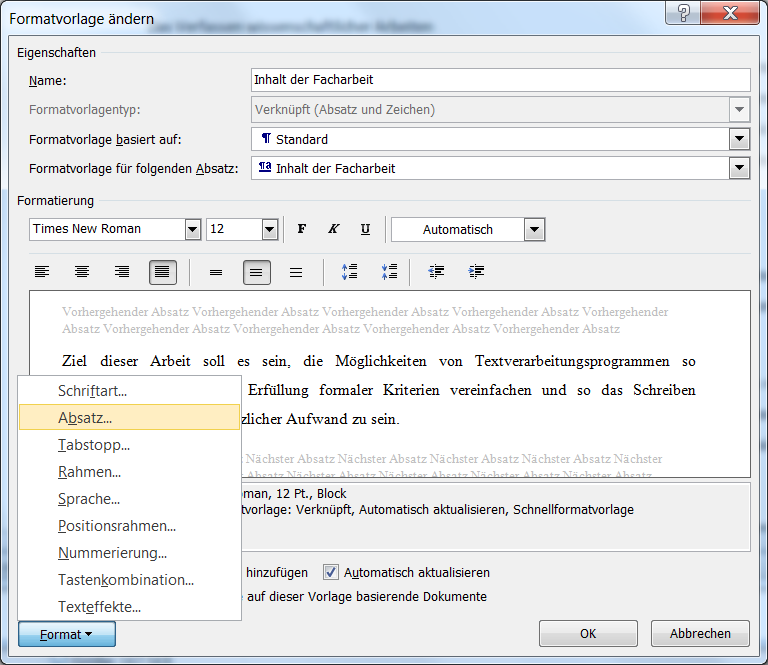Choose Tabstopp... menu entry
The image size is (768, 665).
coord(129,445)
